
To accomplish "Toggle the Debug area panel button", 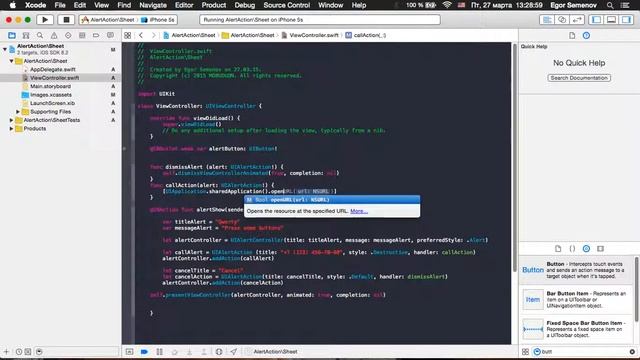I will (x=611, y=20).
